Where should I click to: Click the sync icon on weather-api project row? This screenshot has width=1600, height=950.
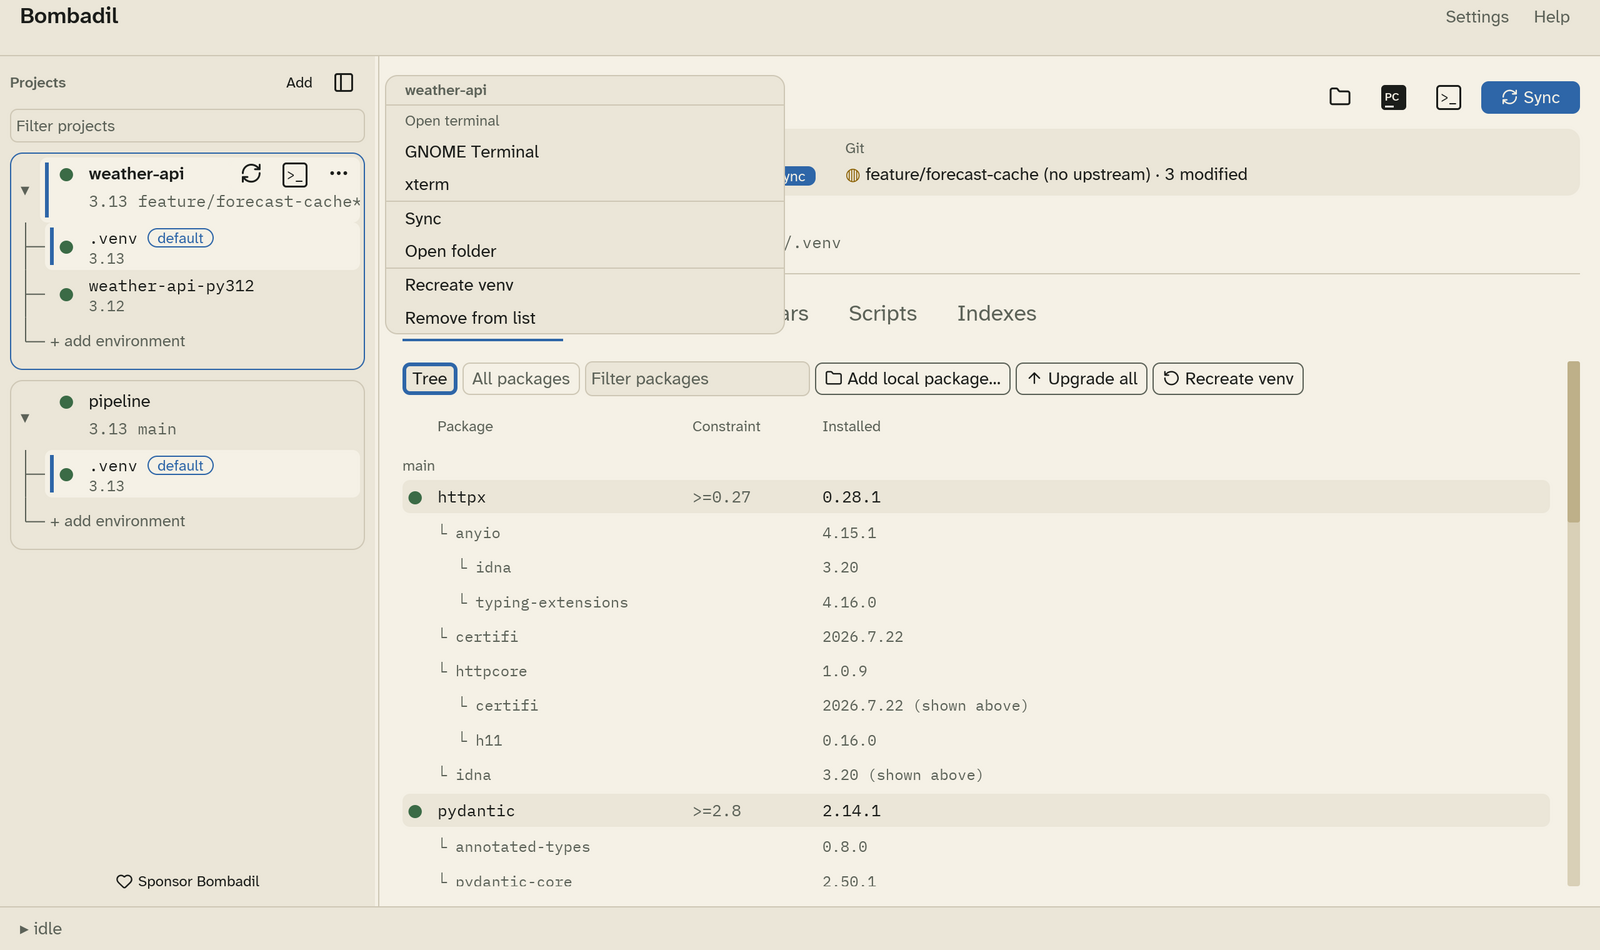point(251,174)
